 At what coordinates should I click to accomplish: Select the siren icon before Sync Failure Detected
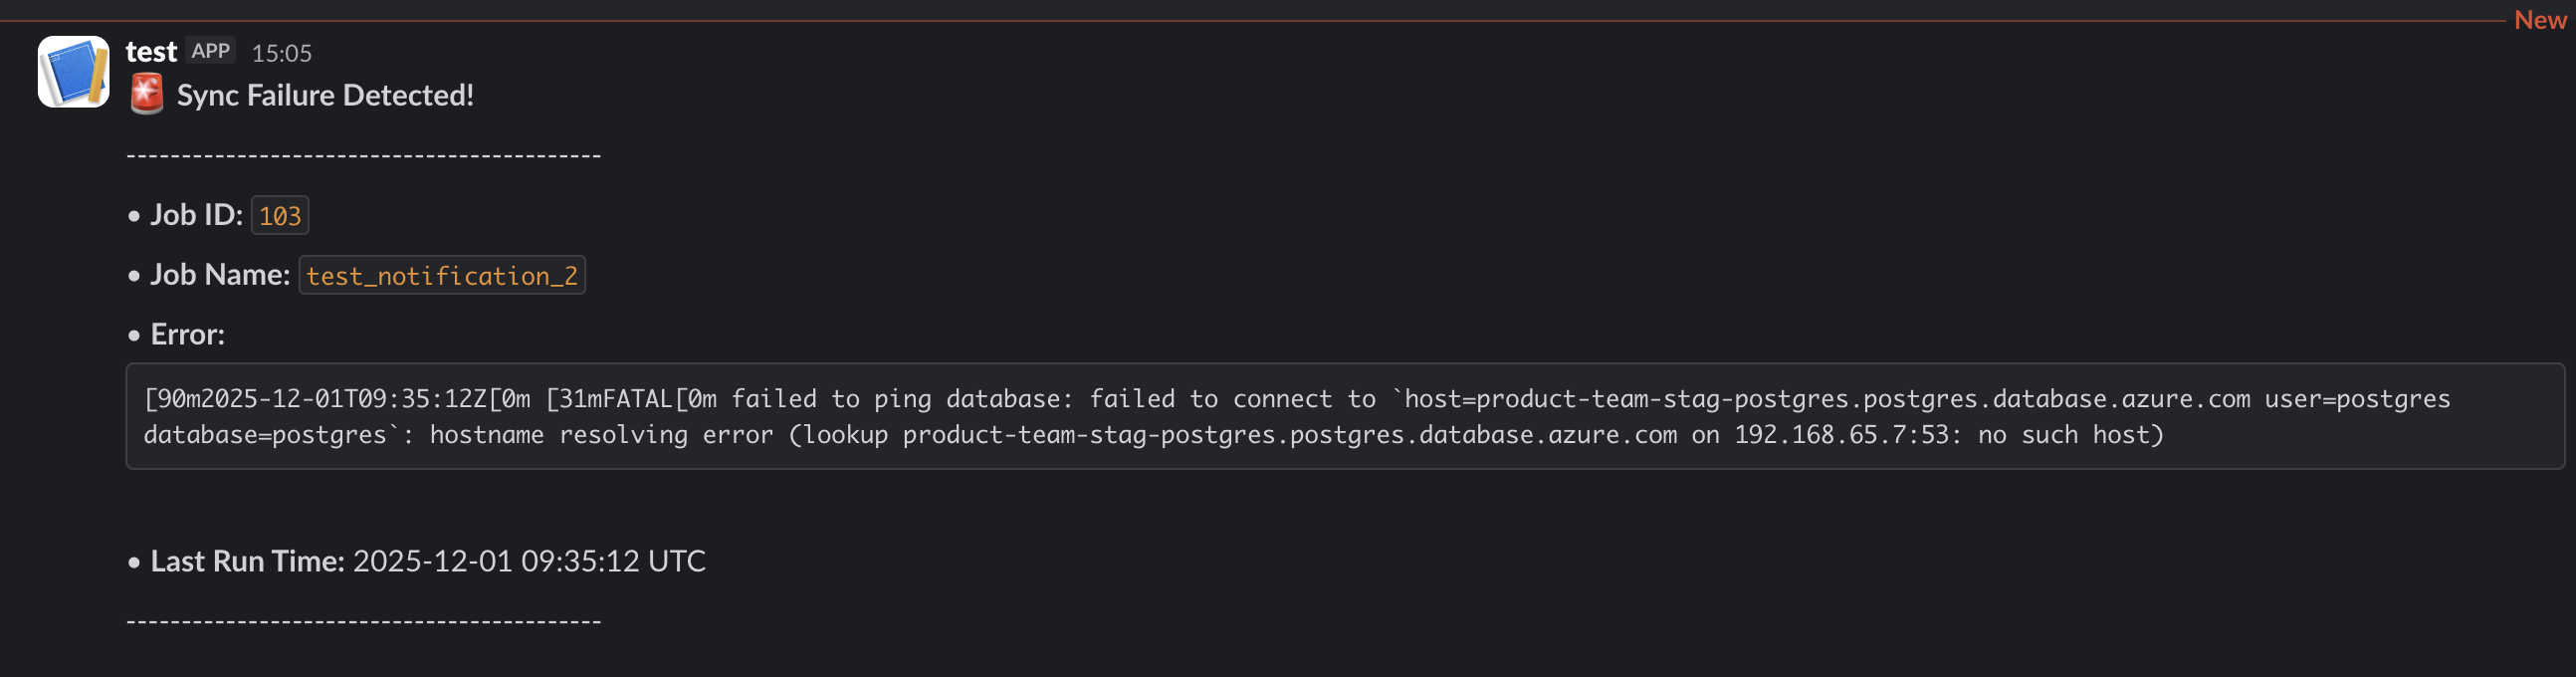click(x=146, y=95)
